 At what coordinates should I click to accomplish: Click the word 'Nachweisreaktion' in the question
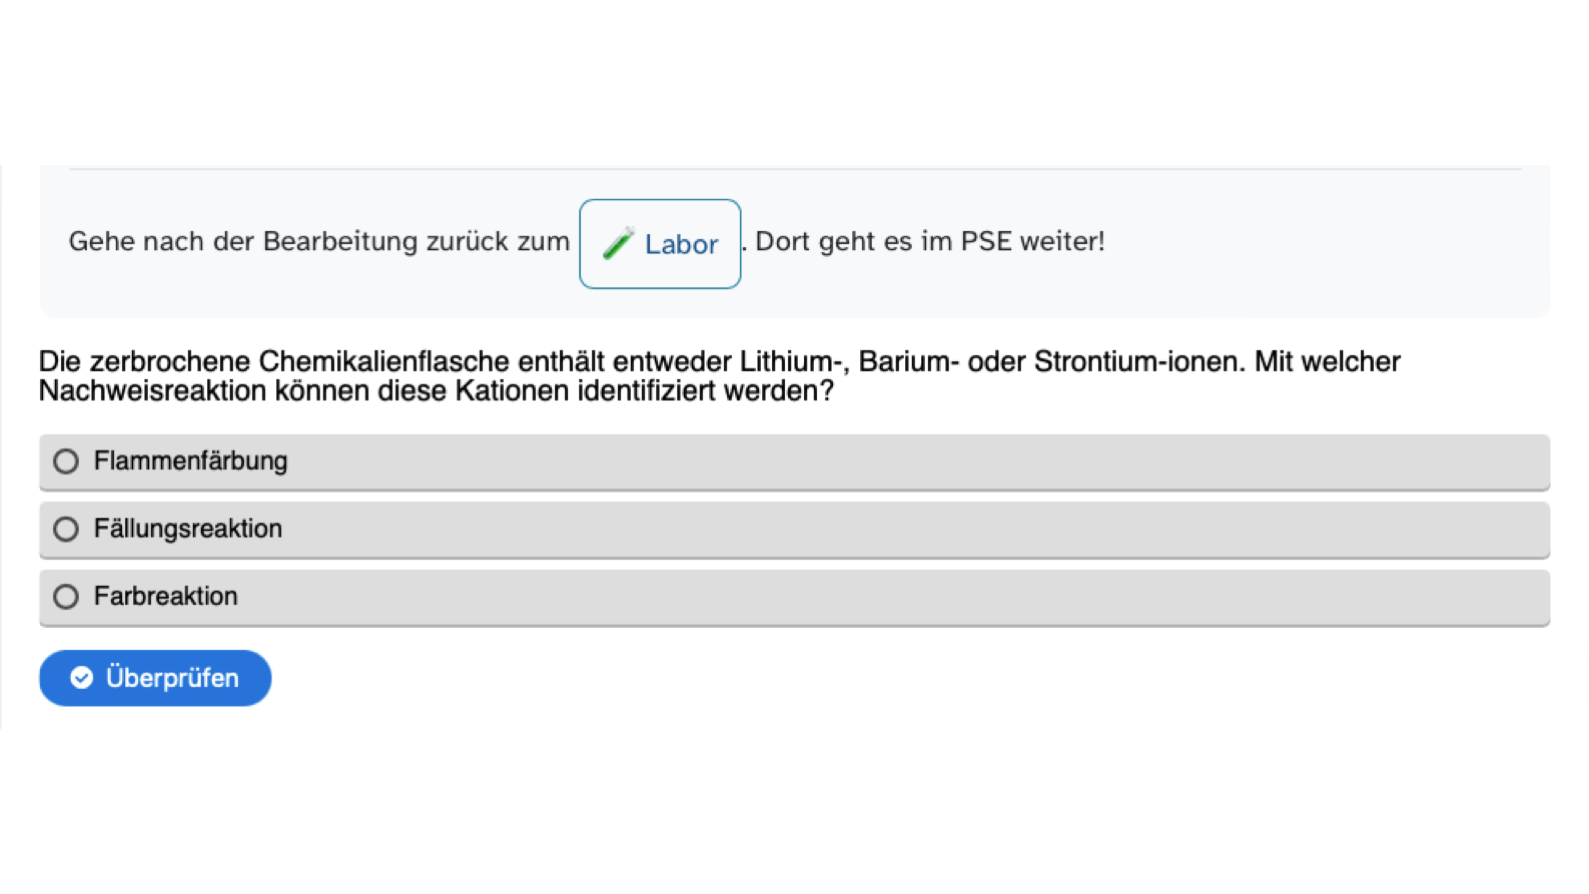(152, 391)
